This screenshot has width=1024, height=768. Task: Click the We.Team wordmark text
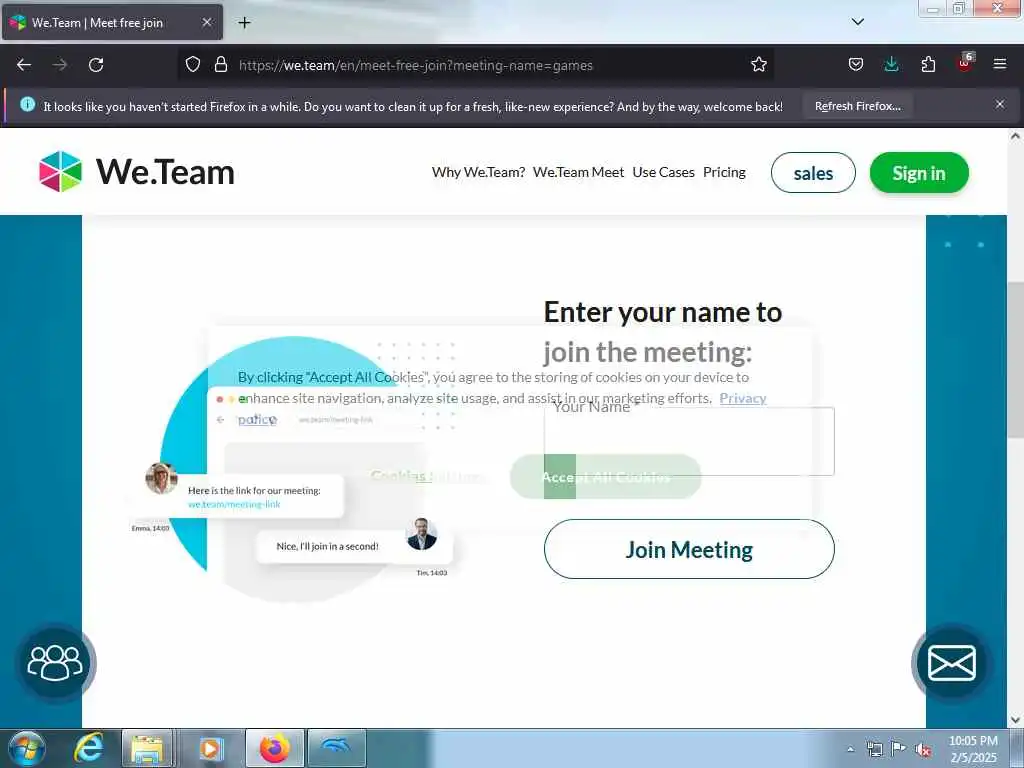tap(165, 172)
